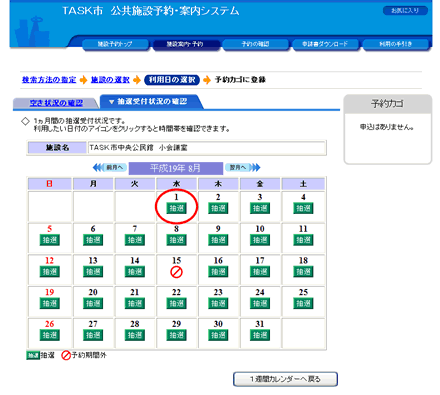Select the 抽選受付状況の確認 tab
Screen dimensions: 440x395
pos(152,101)
